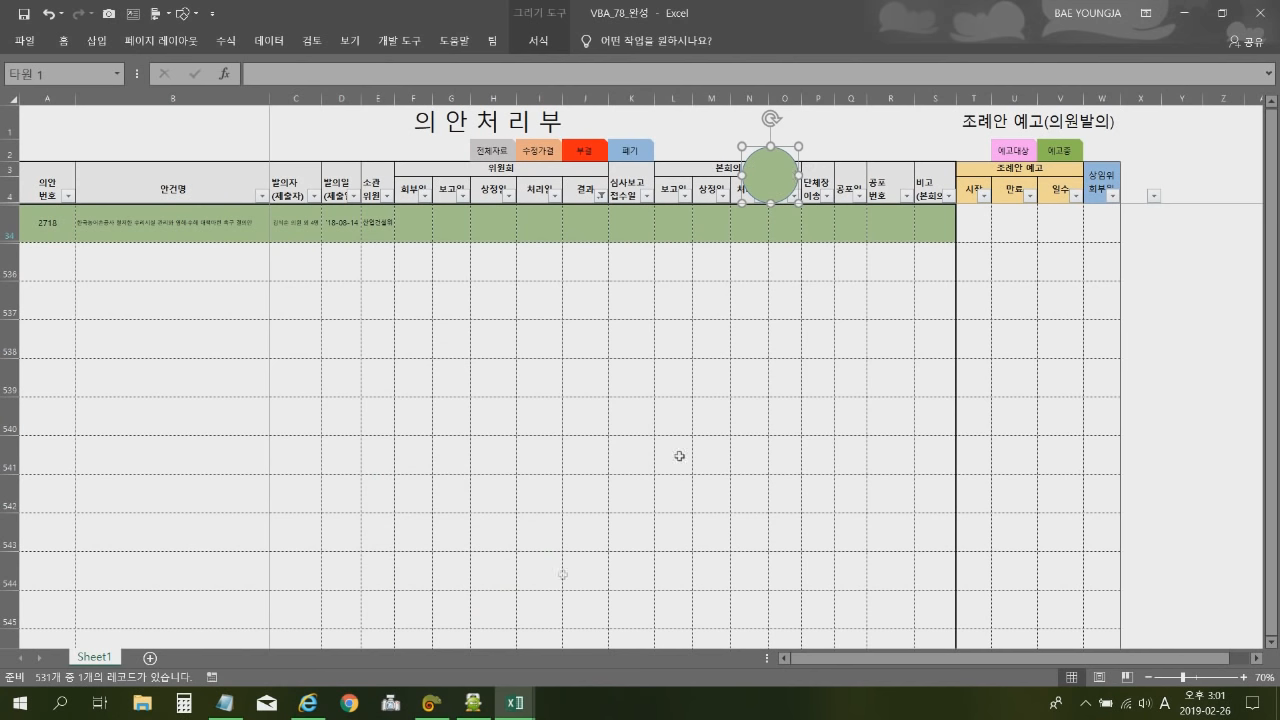Click the vertical scrollbar down arrow
The width and height of the screenshot is (1280, 720).
pos(1271,642)
